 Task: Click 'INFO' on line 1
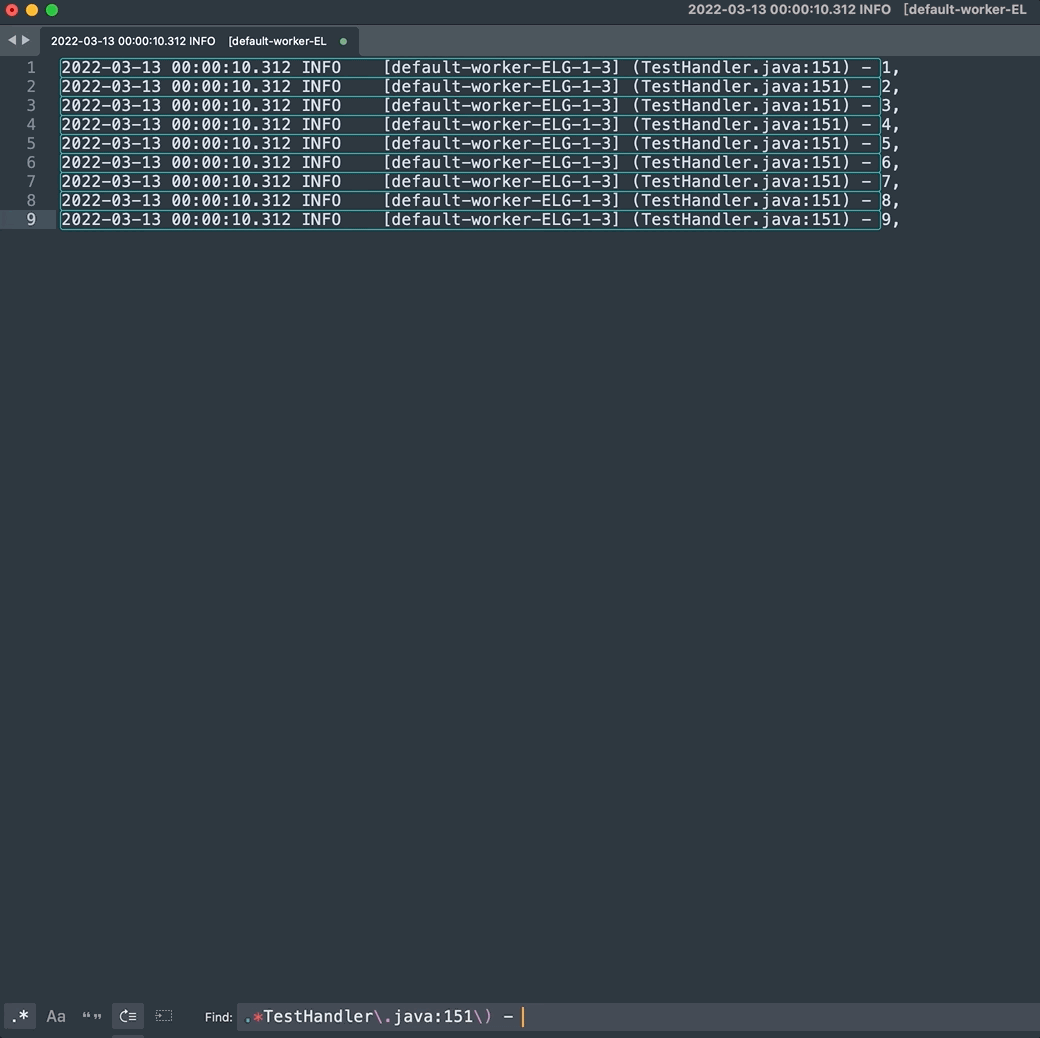[x=321, y=67]
